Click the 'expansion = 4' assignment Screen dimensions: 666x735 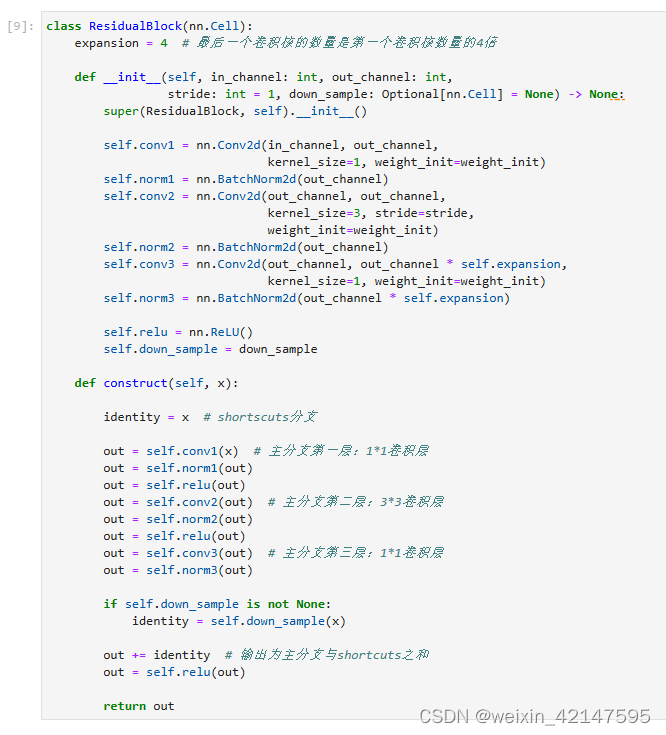click(121, 43)
